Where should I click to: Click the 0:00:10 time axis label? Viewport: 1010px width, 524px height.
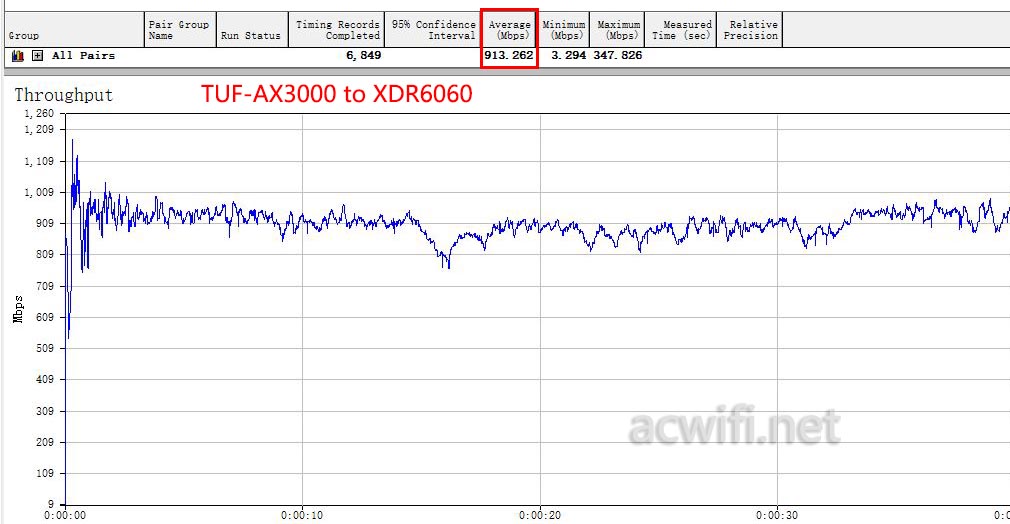pos(302,516)
